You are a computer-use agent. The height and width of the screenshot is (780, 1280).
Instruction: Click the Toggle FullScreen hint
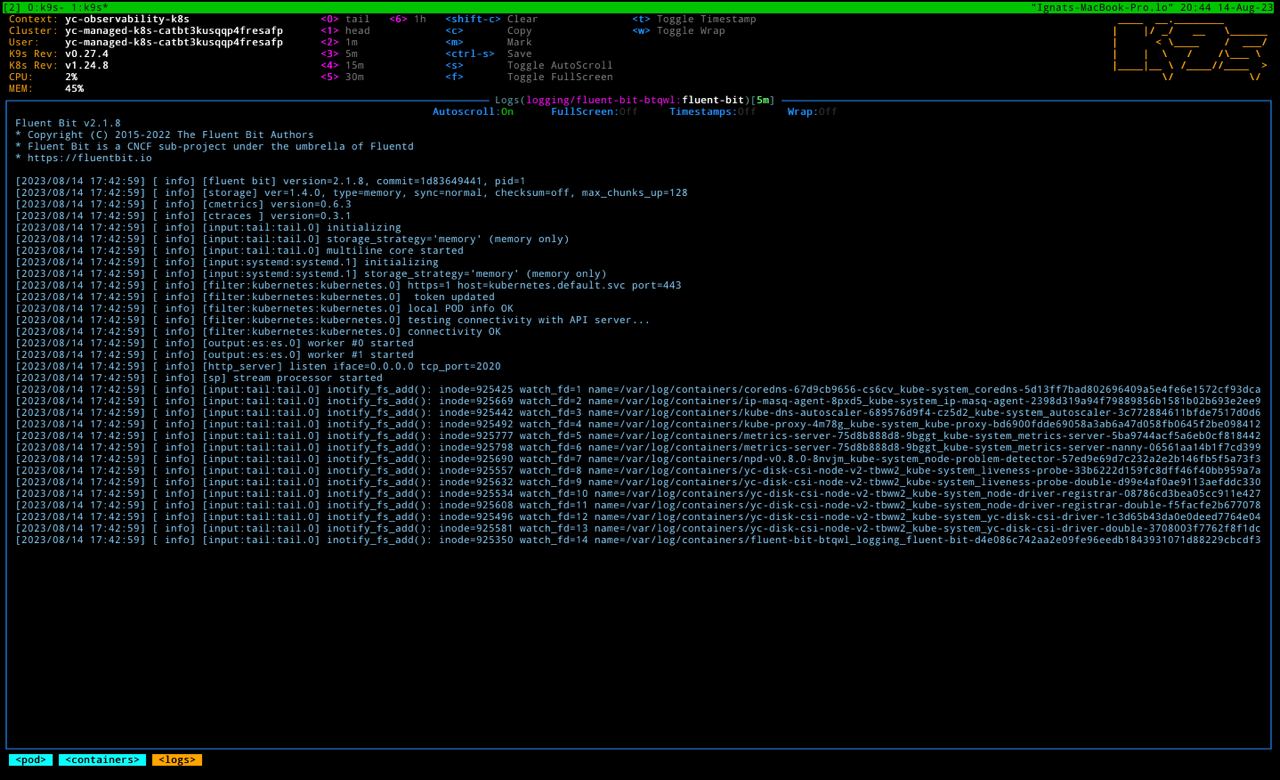pos(529,77)
